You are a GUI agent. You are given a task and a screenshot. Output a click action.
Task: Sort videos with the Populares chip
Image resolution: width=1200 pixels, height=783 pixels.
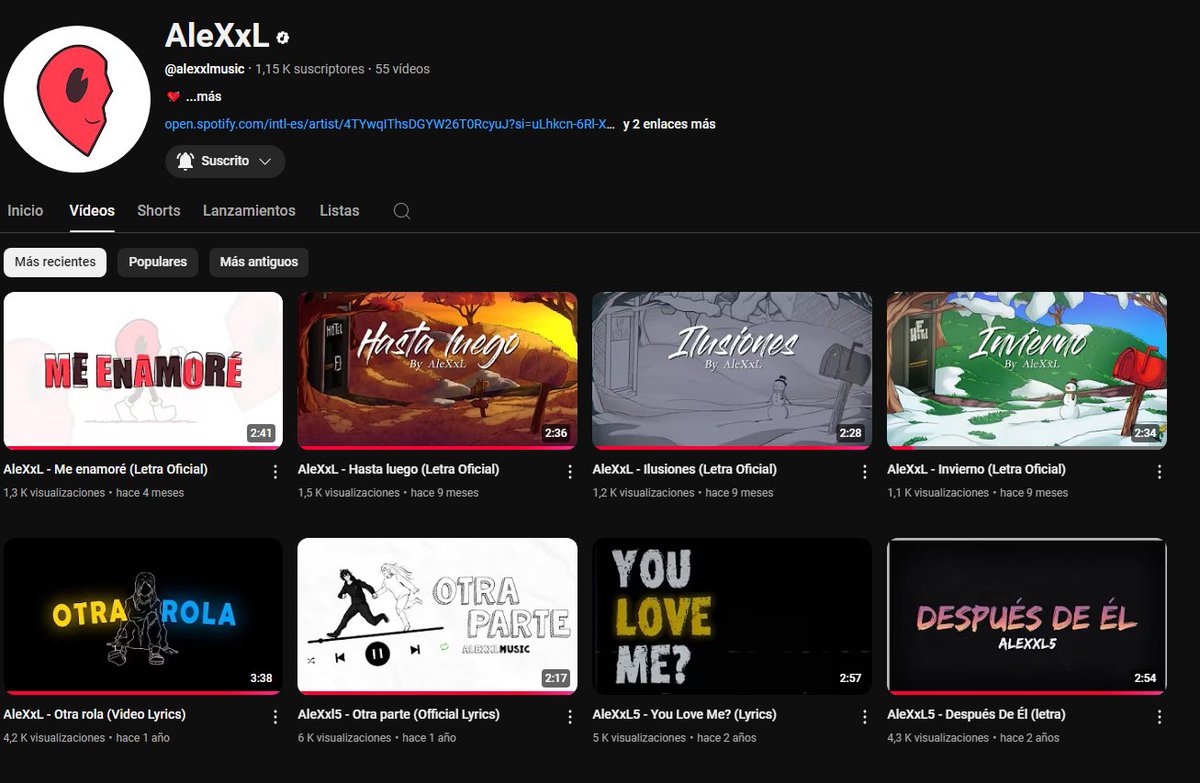[x=158, y=262]
